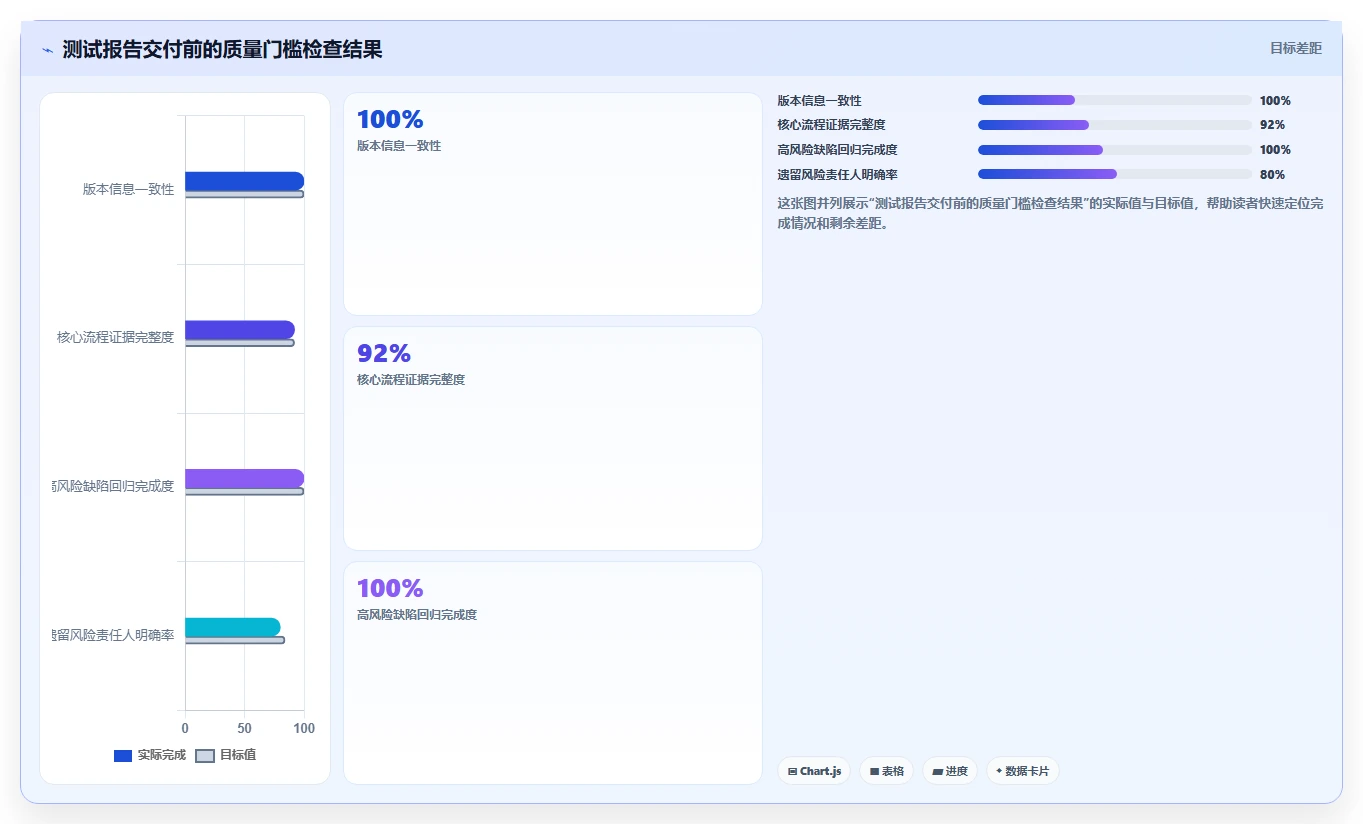The image size is (1363, 824).
Task: Click the 50 tick on the chart x-axis
Action: click(245, 728)
